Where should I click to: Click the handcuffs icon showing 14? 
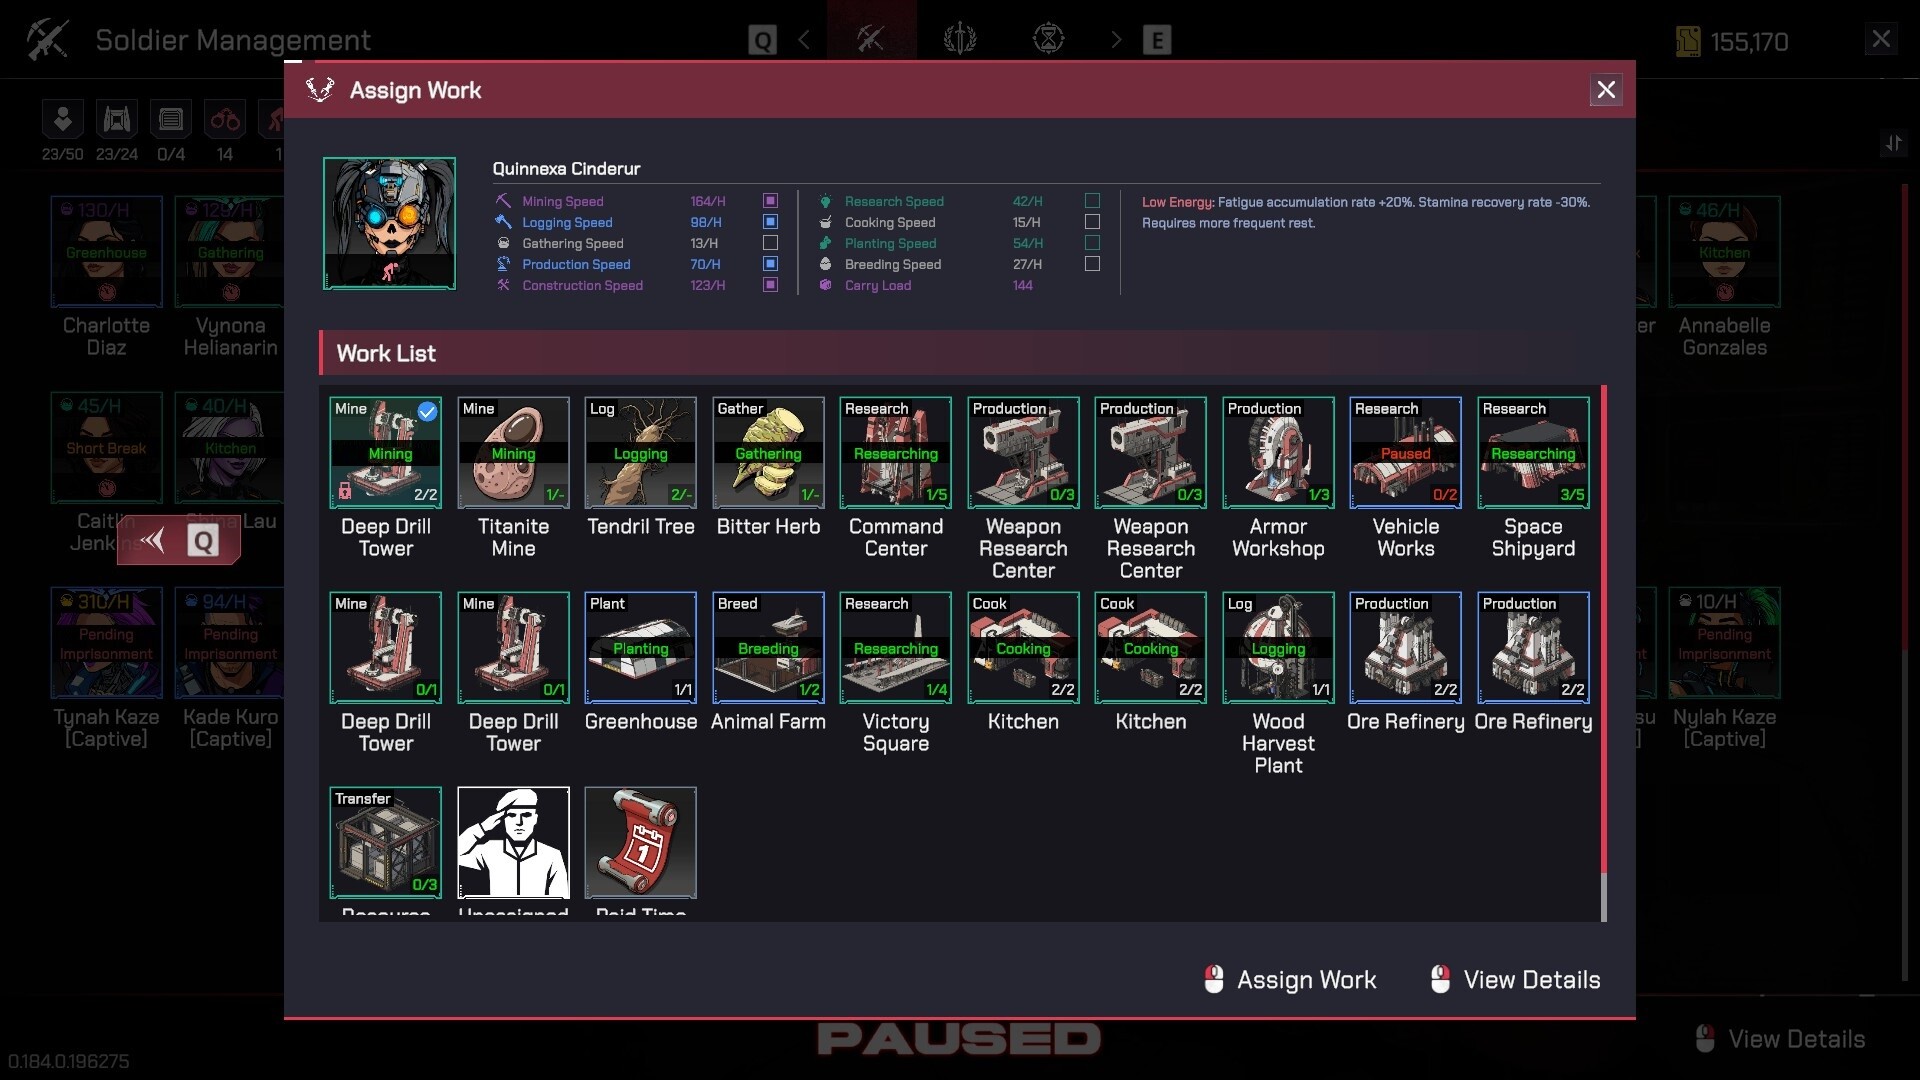pos(225,120)
